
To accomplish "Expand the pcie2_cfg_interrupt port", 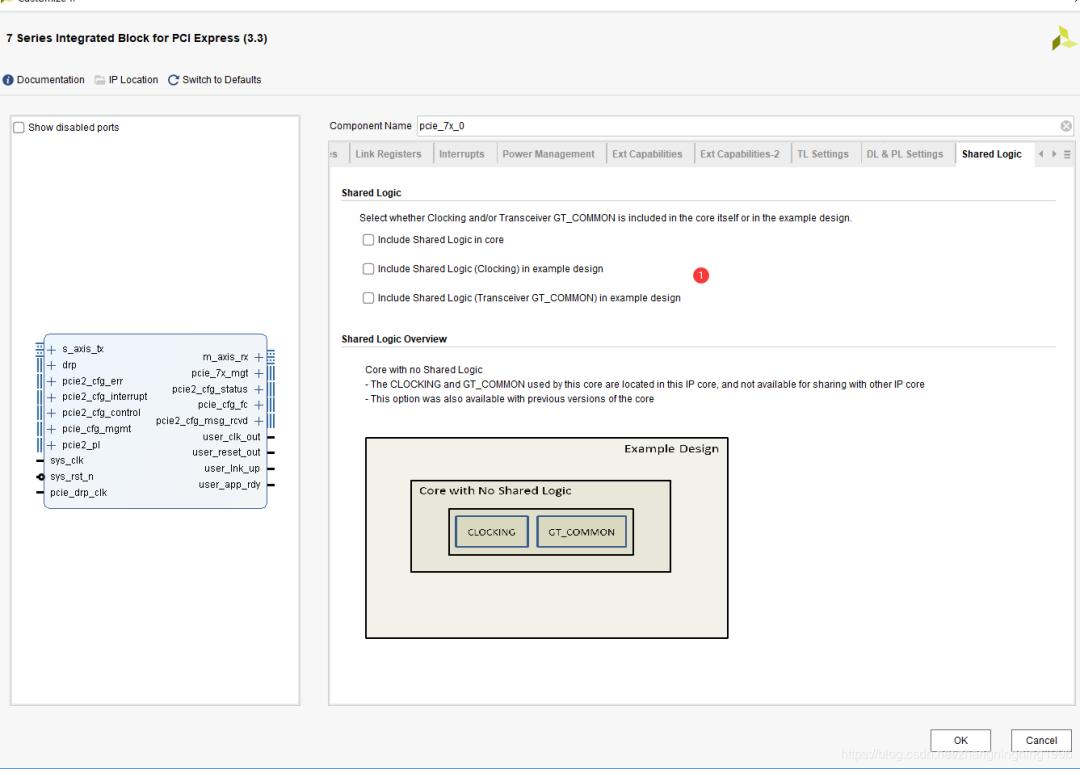I will coord(52,397).
